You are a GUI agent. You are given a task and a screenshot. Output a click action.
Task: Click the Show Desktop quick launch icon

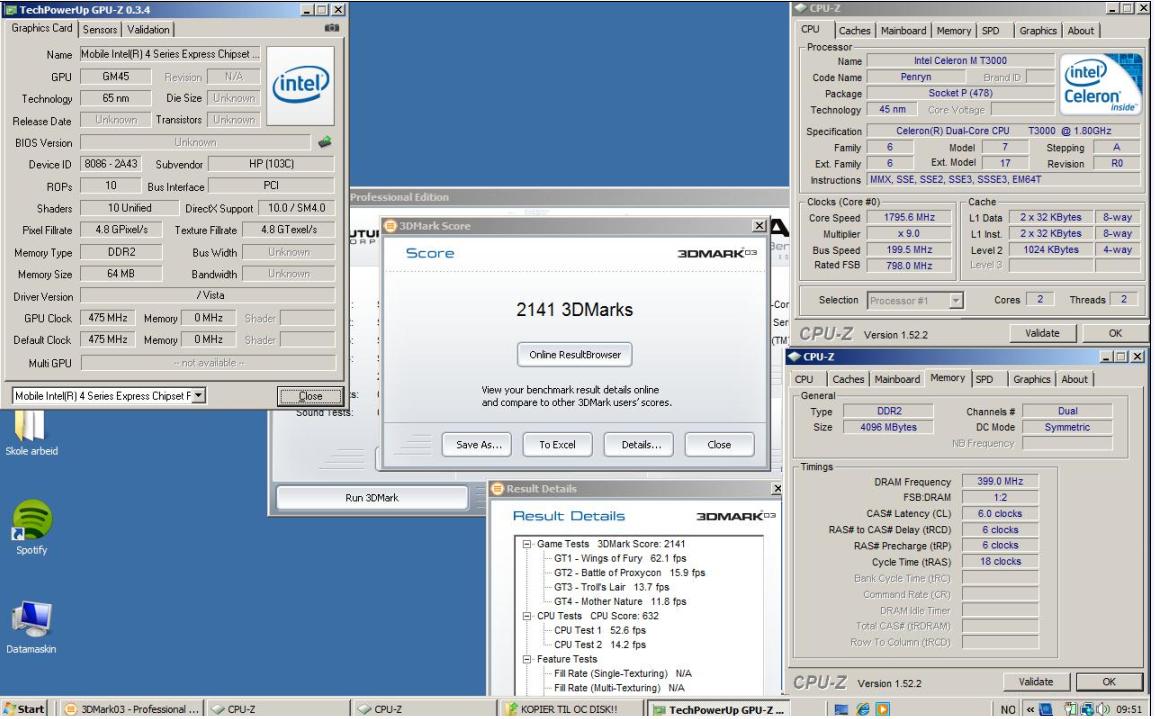pyautogui.click(x=840, y=709)
